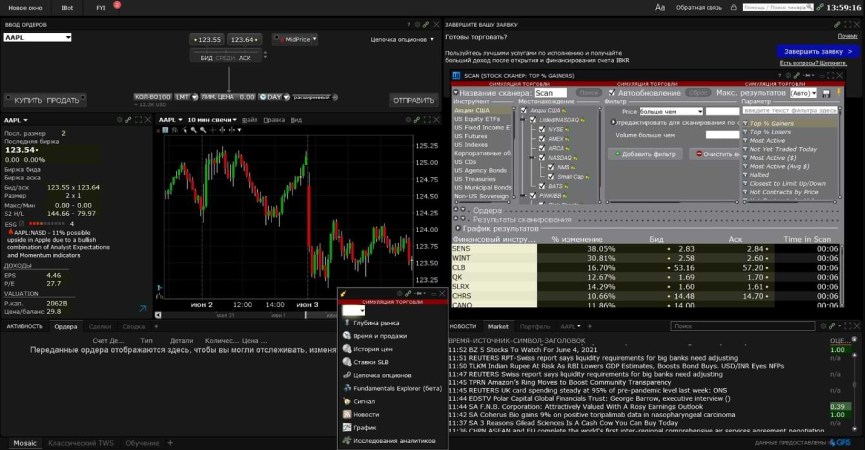Click Завершить заявку button

[x=818, y=51]
